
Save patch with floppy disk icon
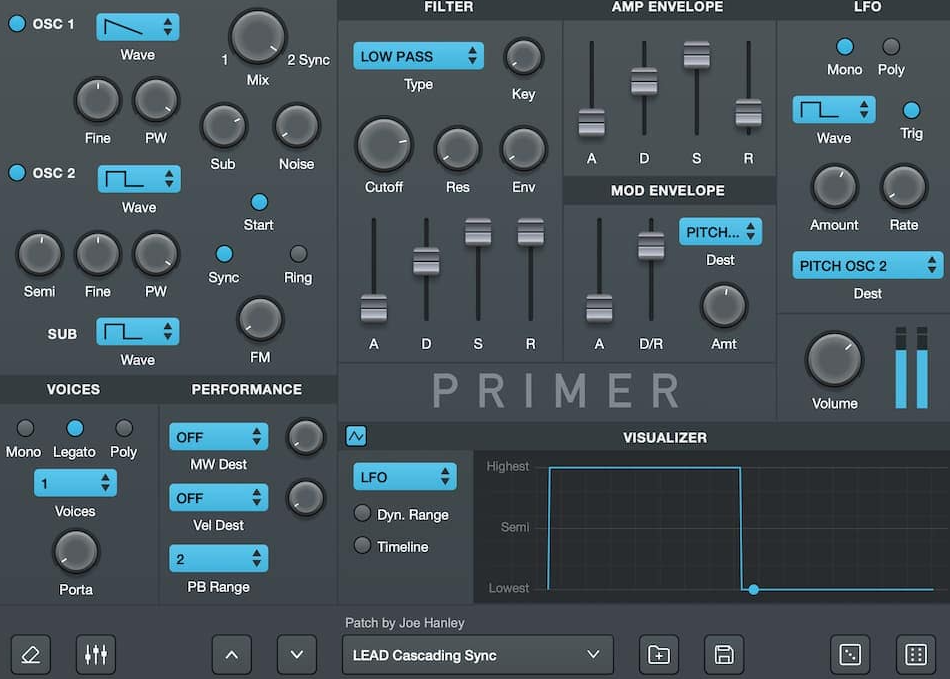click(x=724, y=655)
